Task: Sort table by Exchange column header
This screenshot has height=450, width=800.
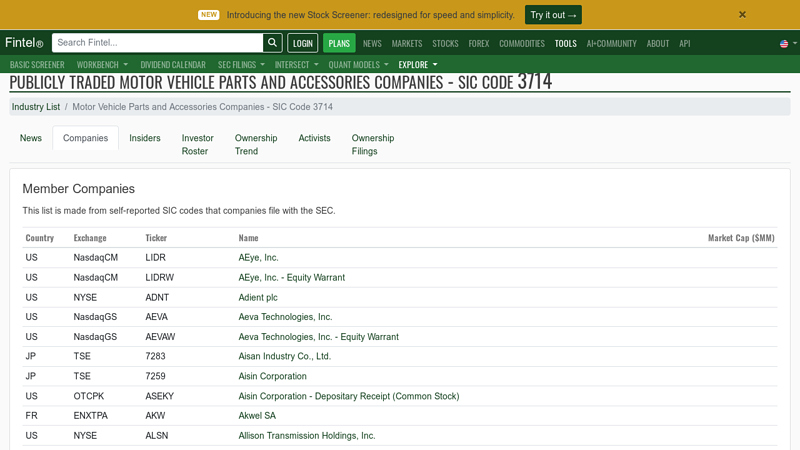Action: [90, 238]
